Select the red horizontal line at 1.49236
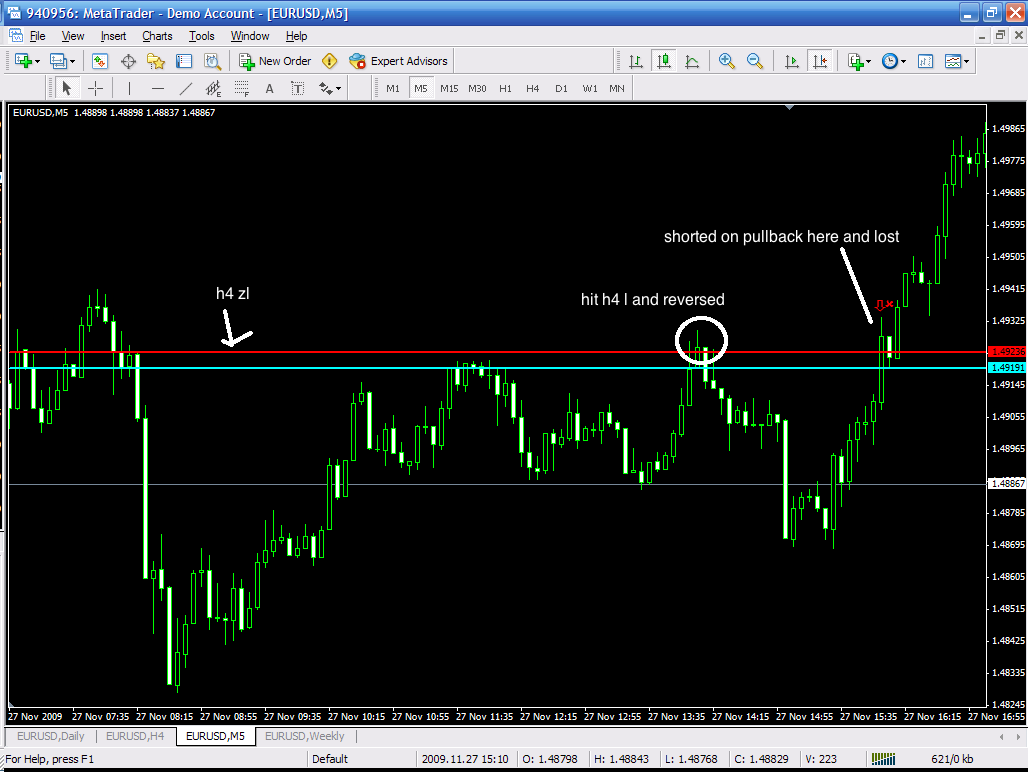1028x772 pixels. [498, 352]
